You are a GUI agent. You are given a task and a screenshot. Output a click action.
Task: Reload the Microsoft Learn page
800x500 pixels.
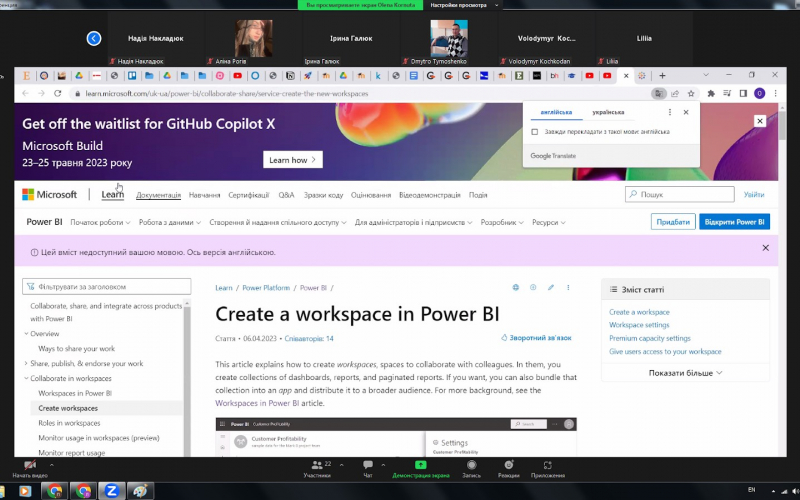[x=58, y=93]
